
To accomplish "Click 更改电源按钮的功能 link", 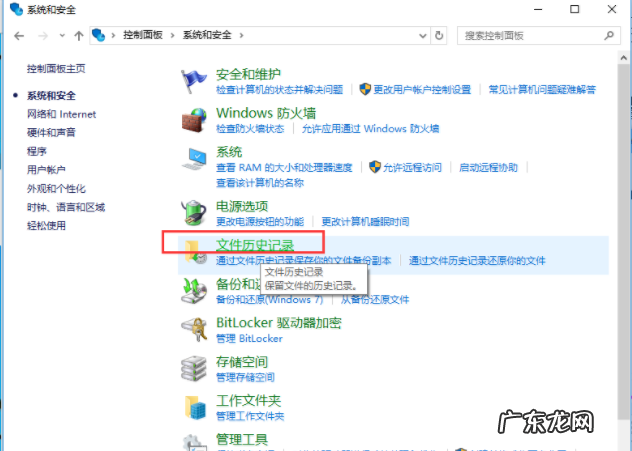I will click(260, 222).
